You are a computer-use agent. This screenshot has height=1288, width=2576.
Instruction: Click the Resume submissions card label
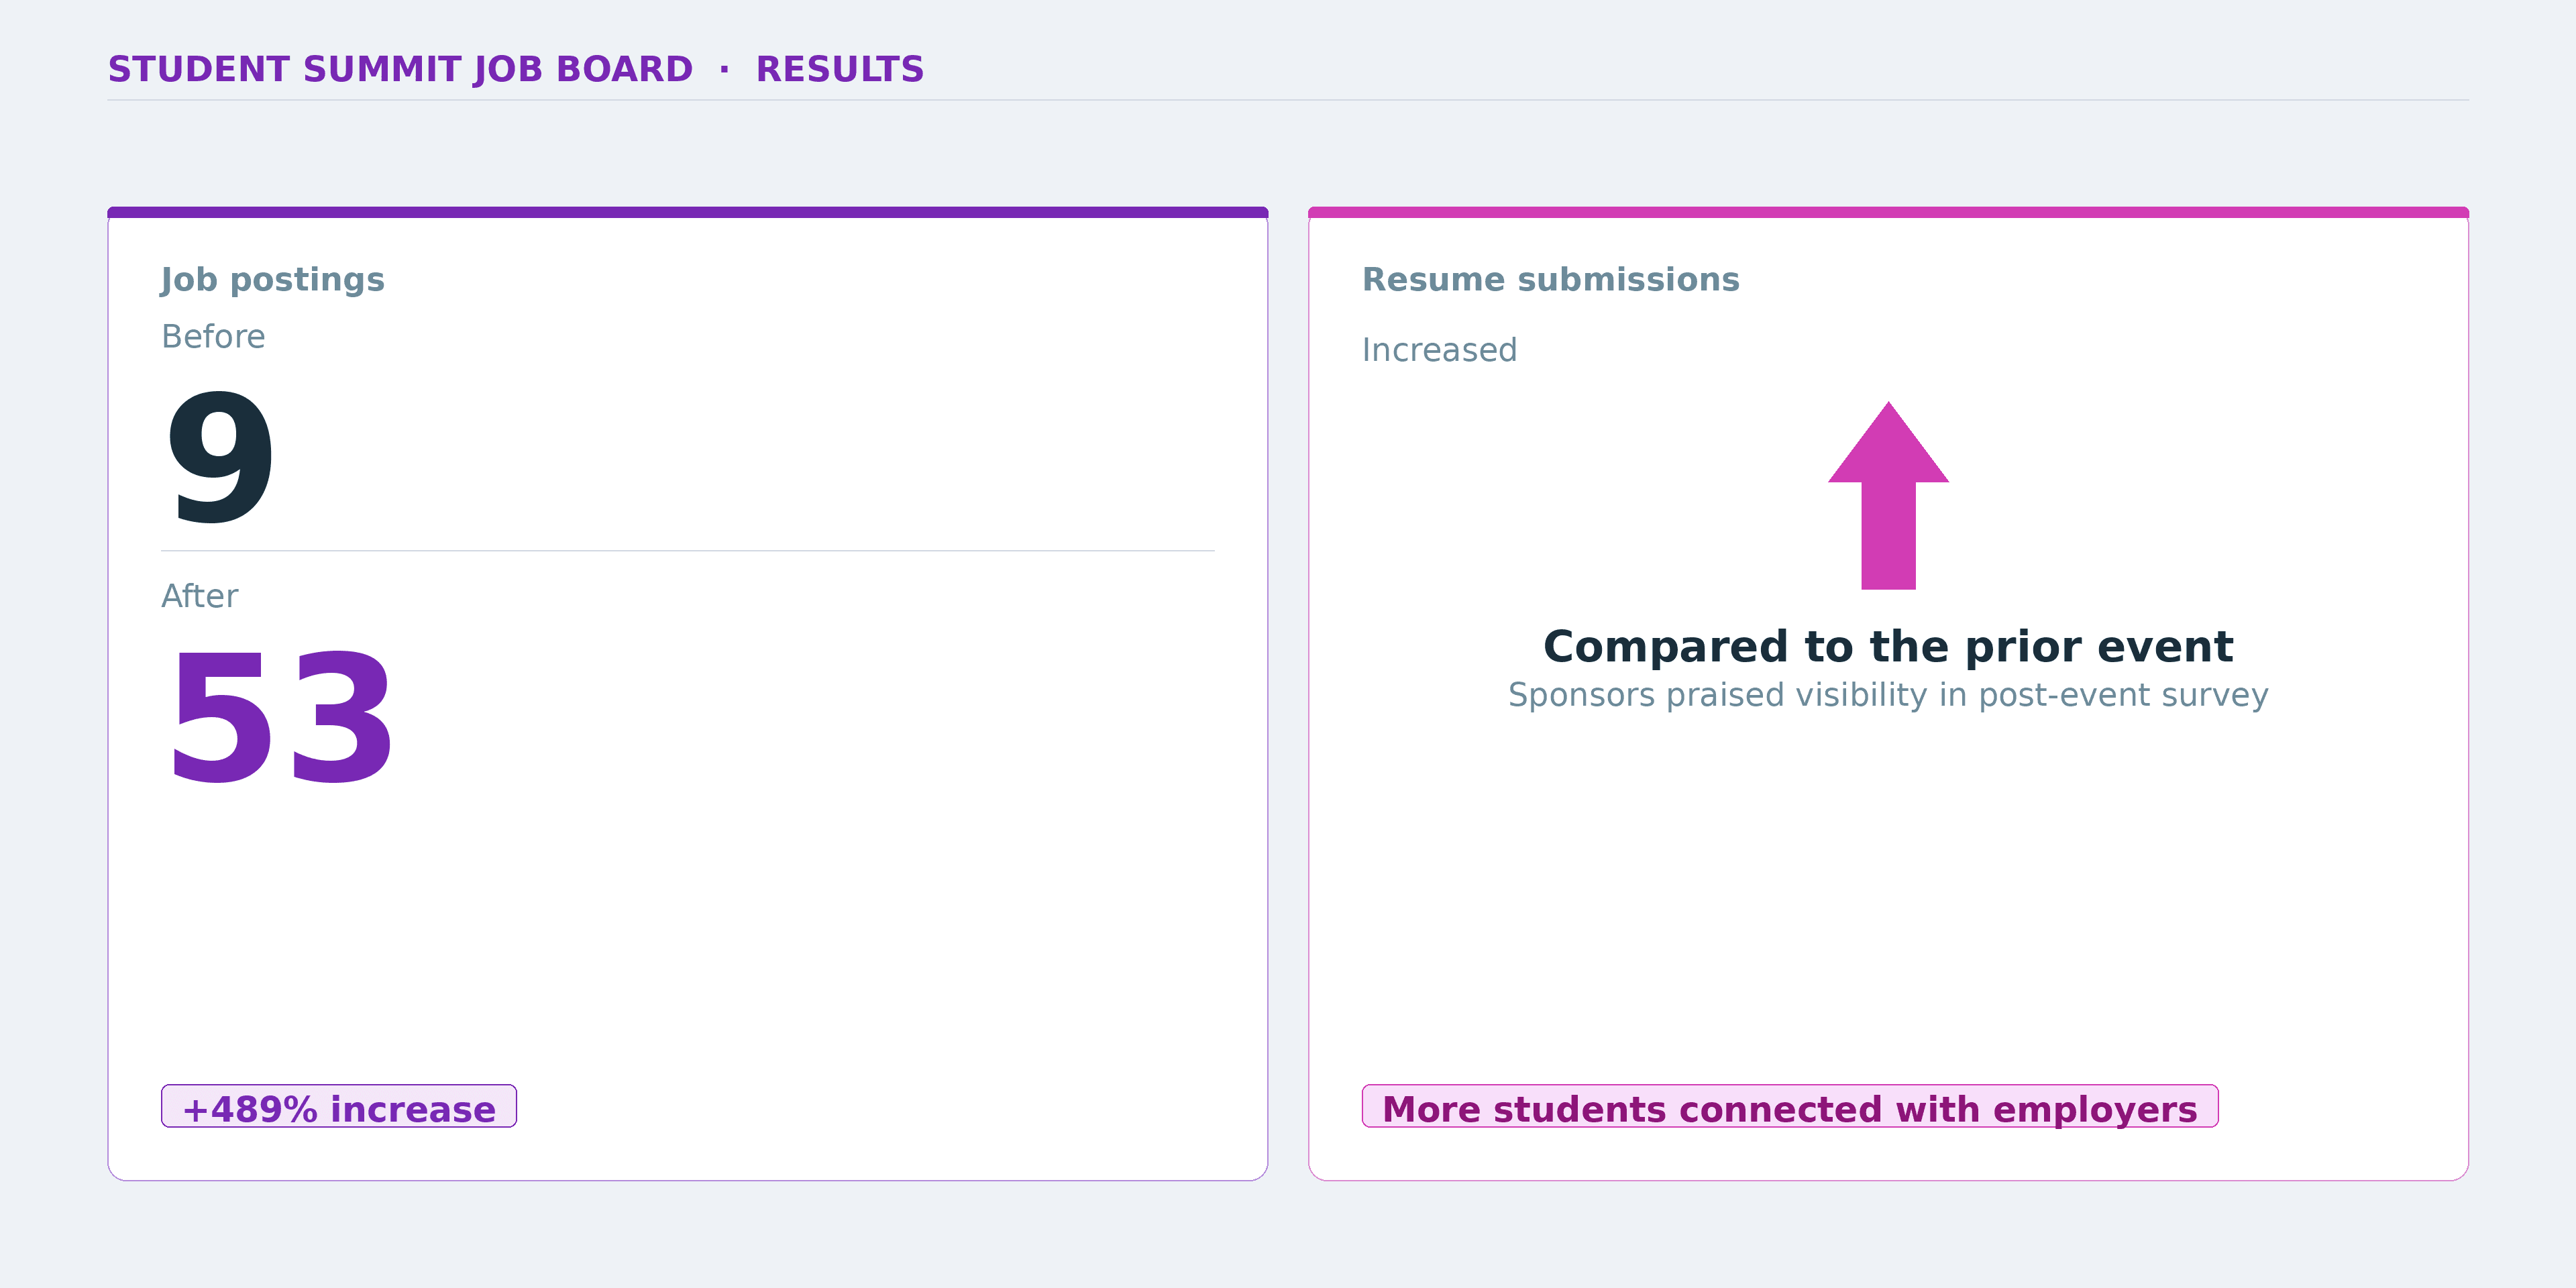[x=1551, y=280]
